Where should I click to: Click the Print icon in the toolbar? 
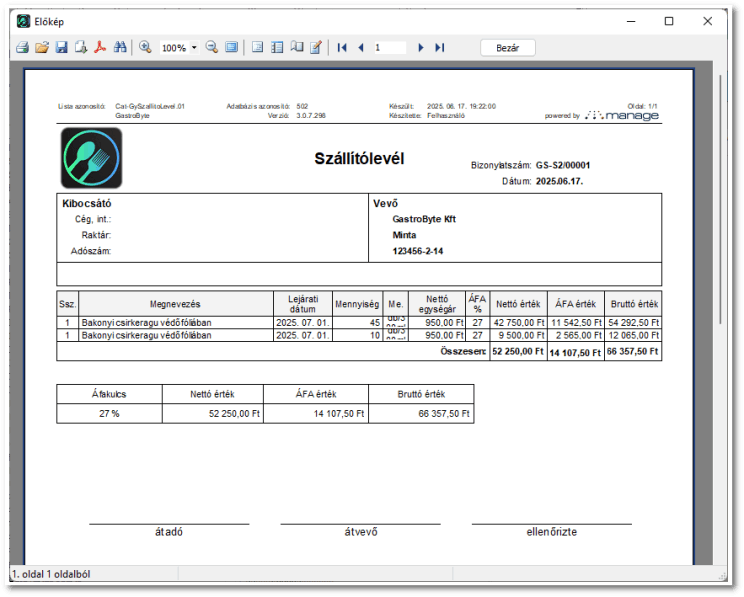pos(22,47)
